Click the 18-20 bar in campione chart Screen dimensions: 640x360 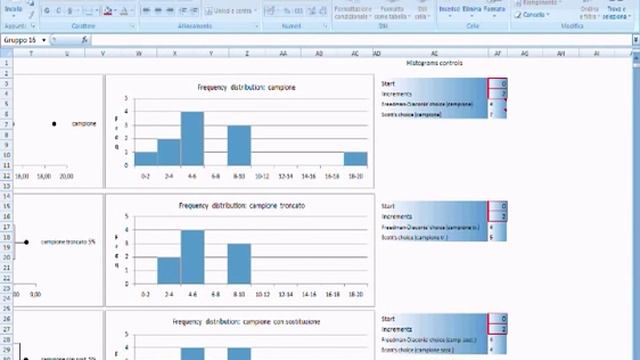pos(356,159)
